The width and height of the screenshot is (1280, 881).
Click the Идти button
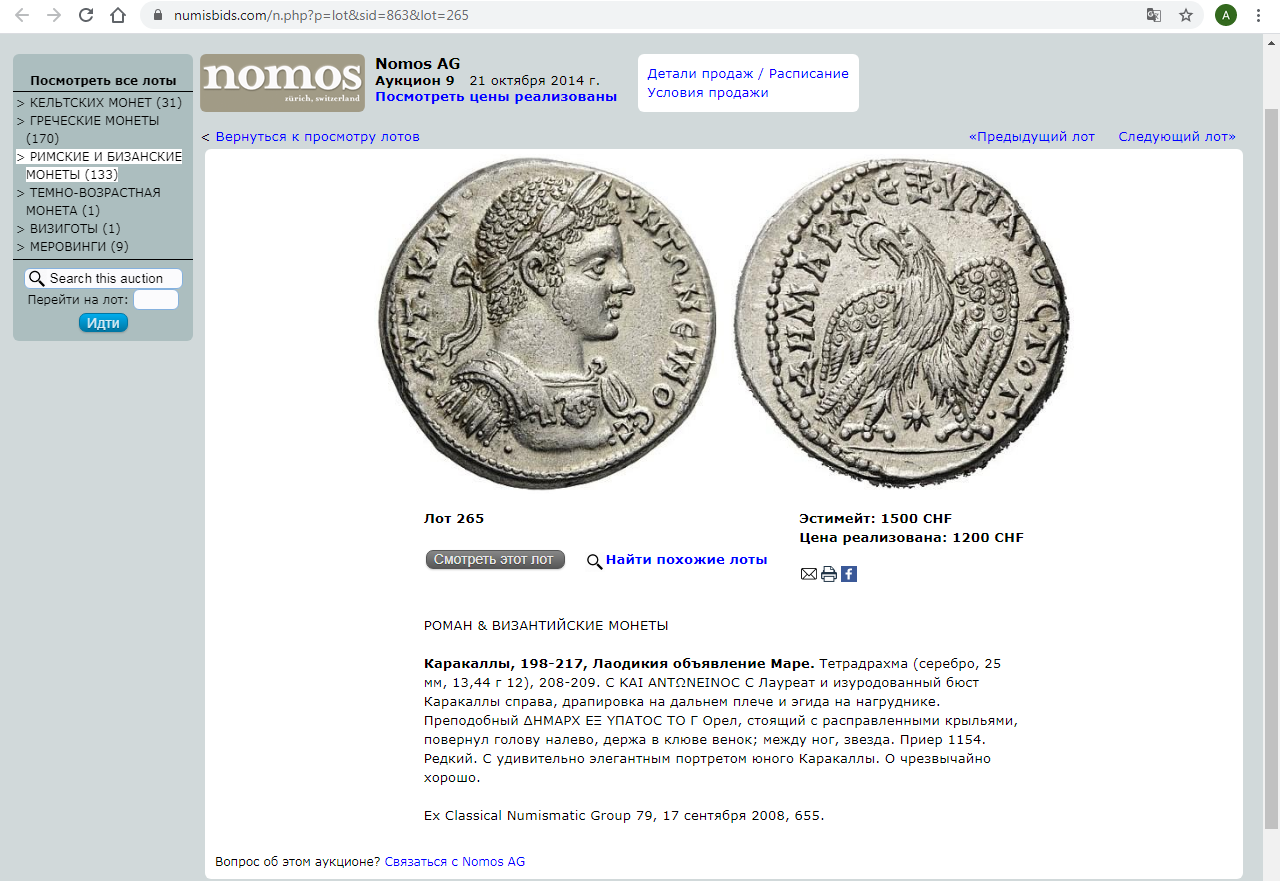click(103, 323)
